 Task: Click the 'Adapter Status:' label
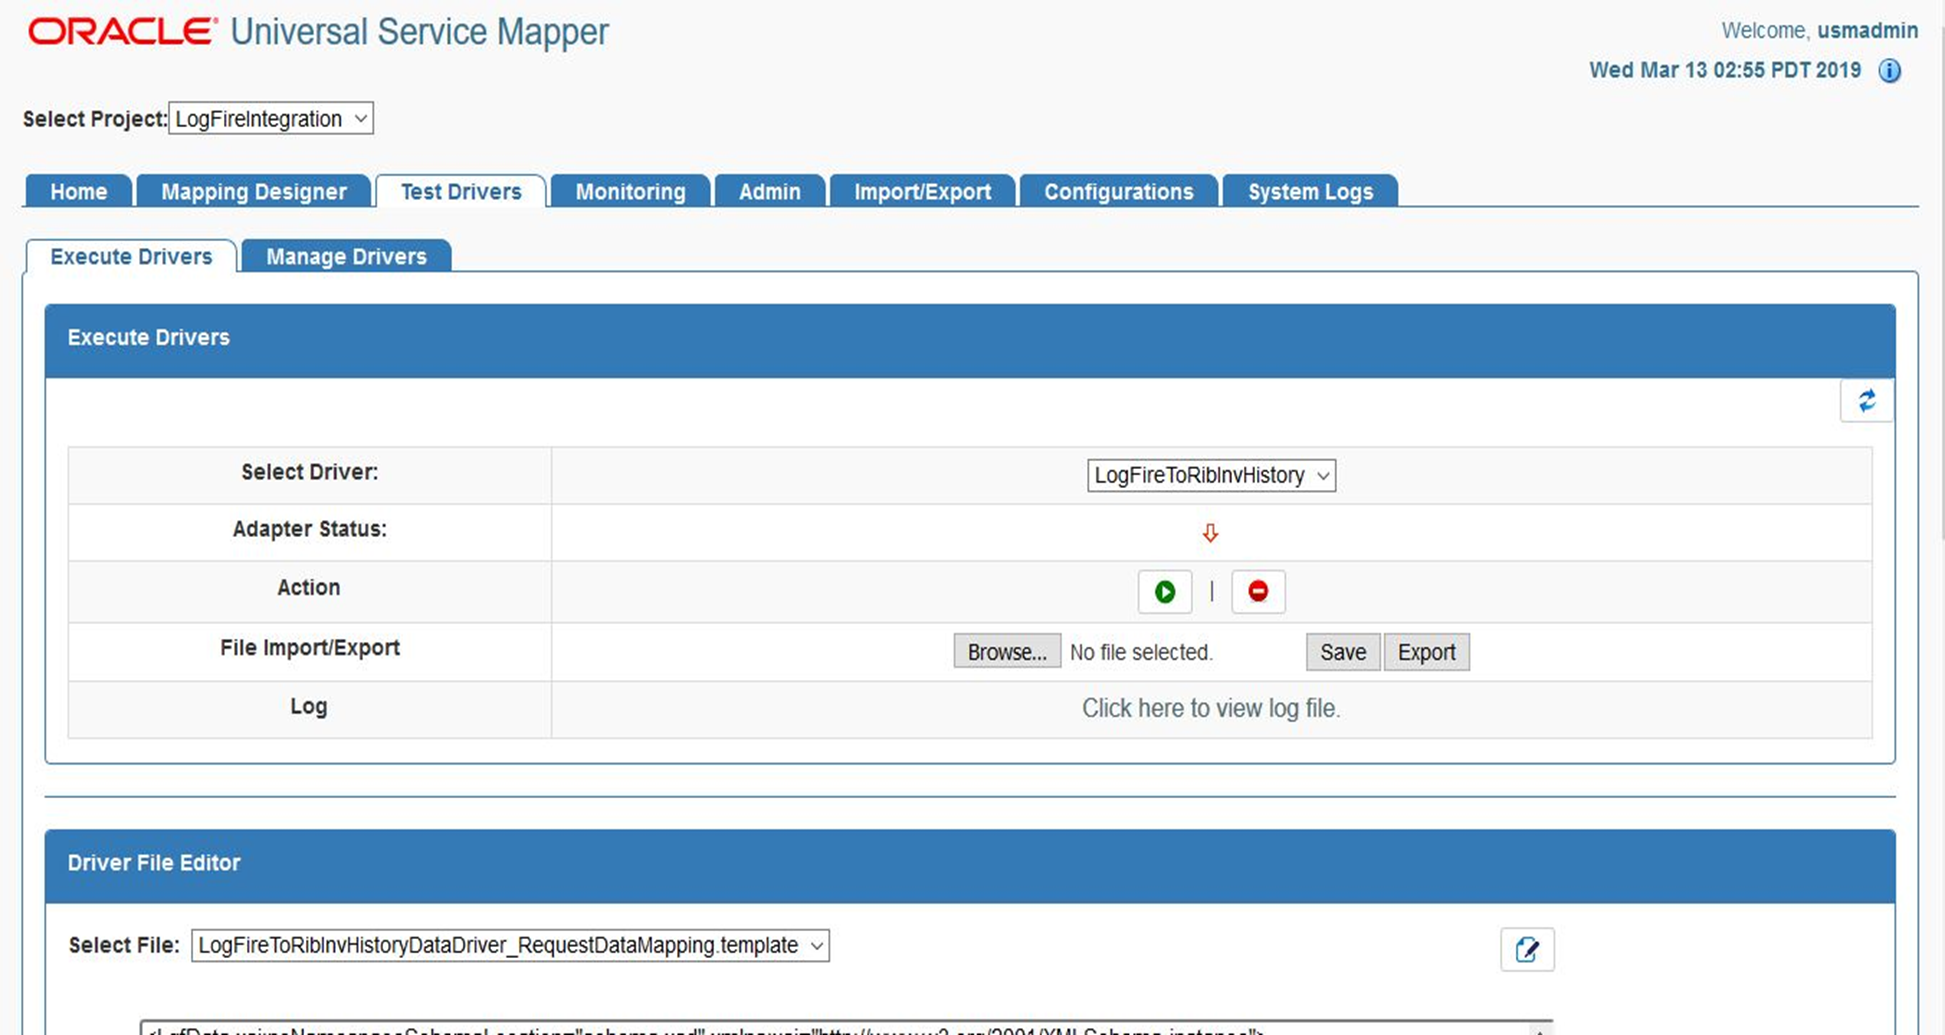(309, 529)
